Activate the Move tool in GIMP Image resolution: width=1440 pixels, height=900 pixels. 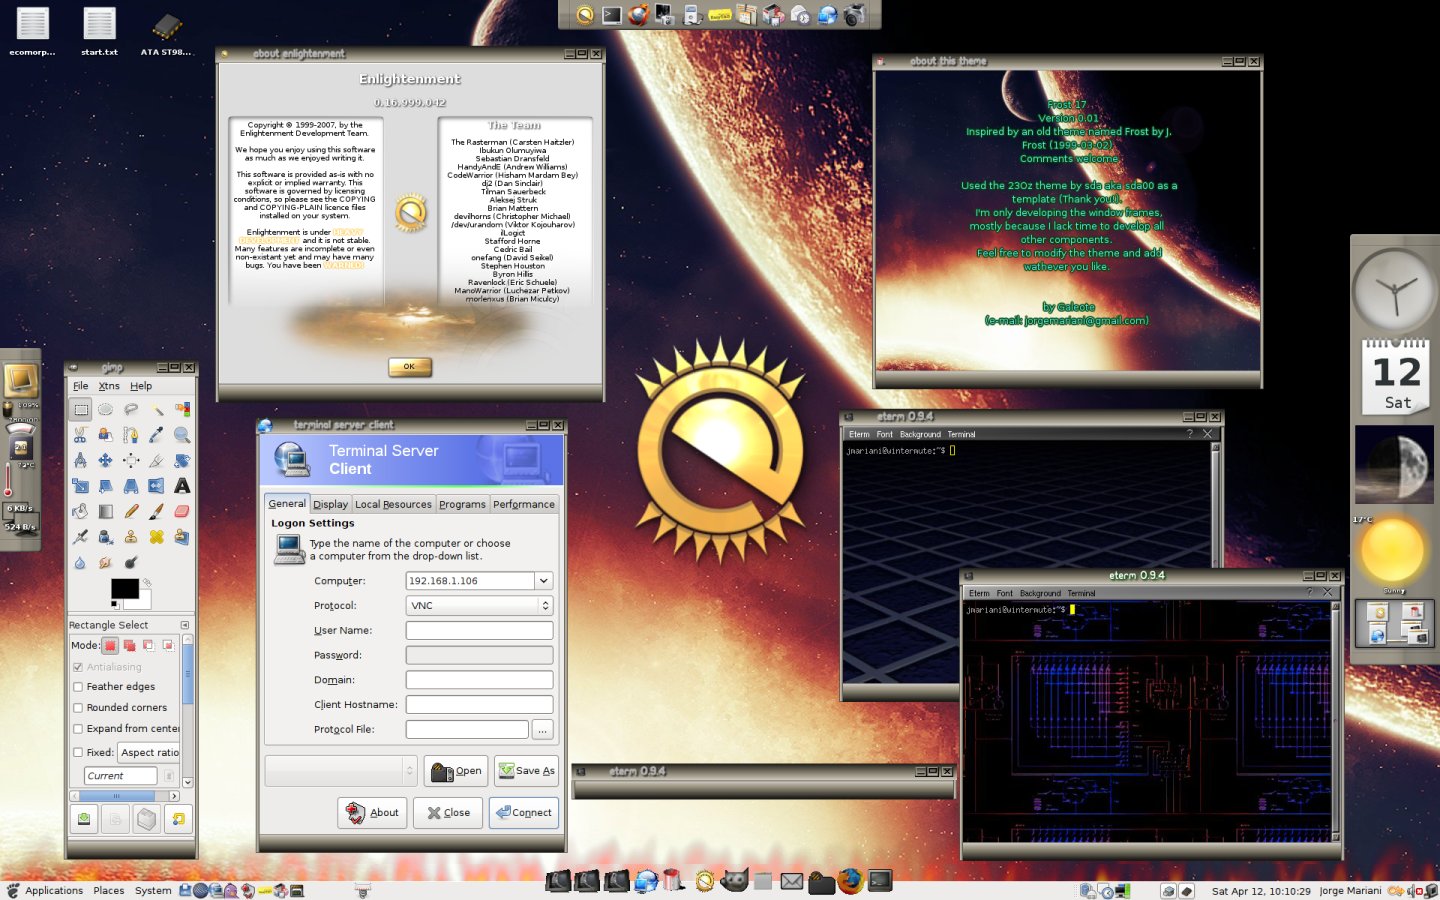[105, 460]
